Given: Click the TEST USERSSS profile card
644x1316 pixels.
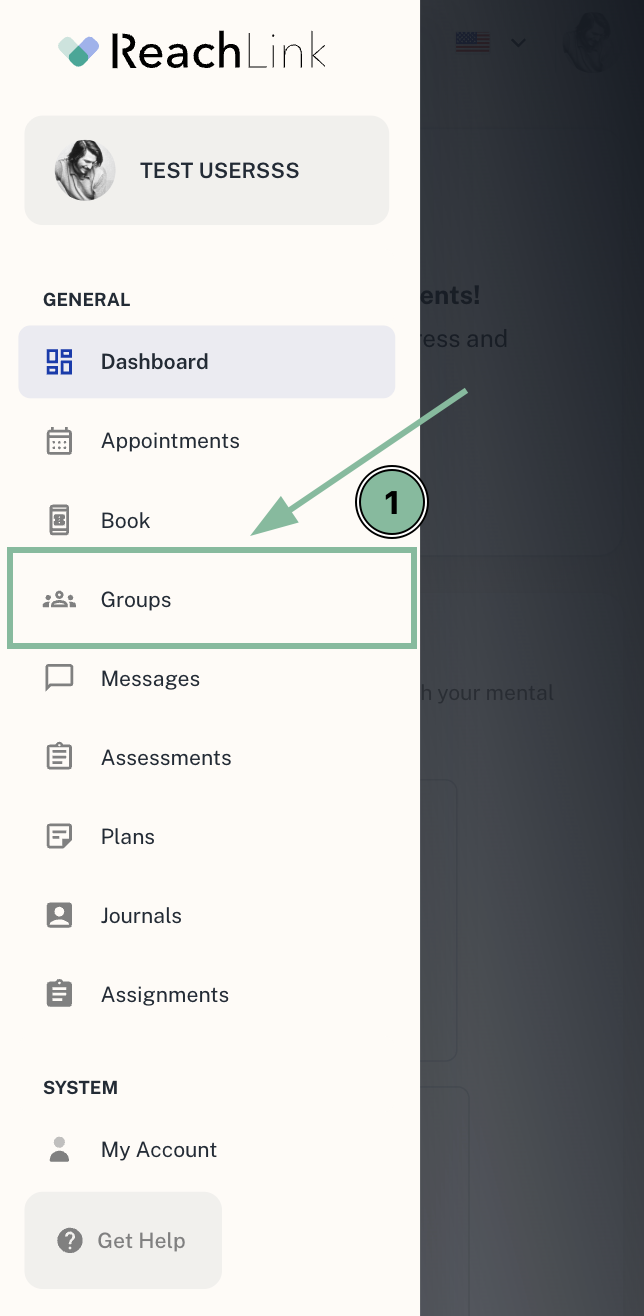Looking at the screenshot, I should pyautogui.click(x=207, y=170).
